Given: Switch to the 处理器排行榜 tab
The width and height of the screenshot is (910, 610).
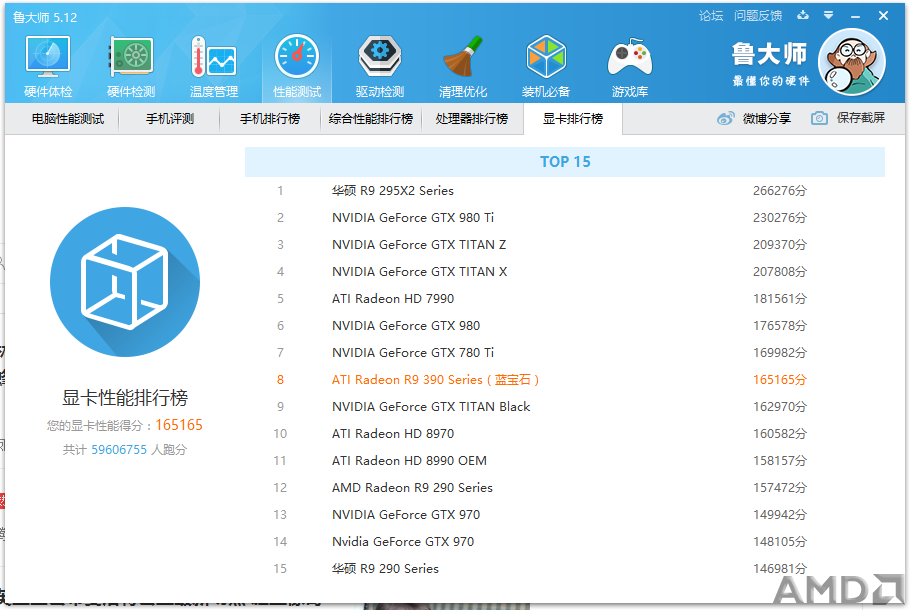Looking at the screenshot, I should coord(472,118).
